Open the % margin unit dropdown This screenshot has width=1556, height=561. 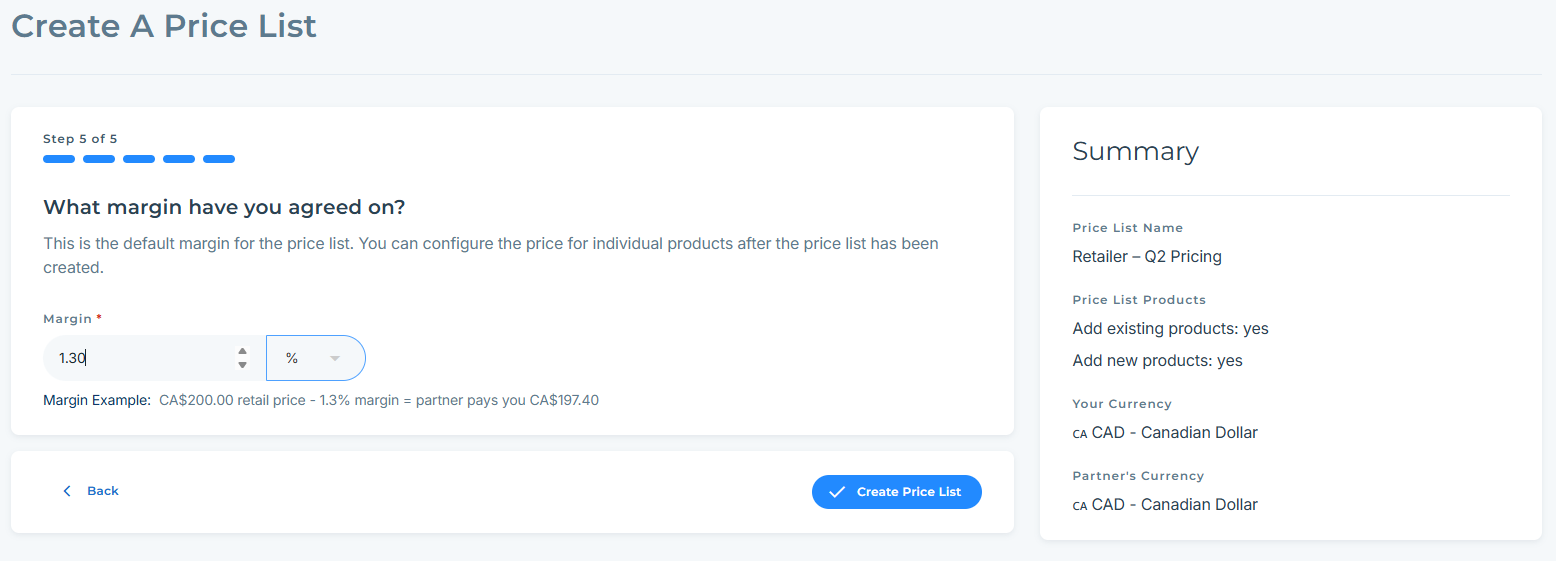click(315, 358)
